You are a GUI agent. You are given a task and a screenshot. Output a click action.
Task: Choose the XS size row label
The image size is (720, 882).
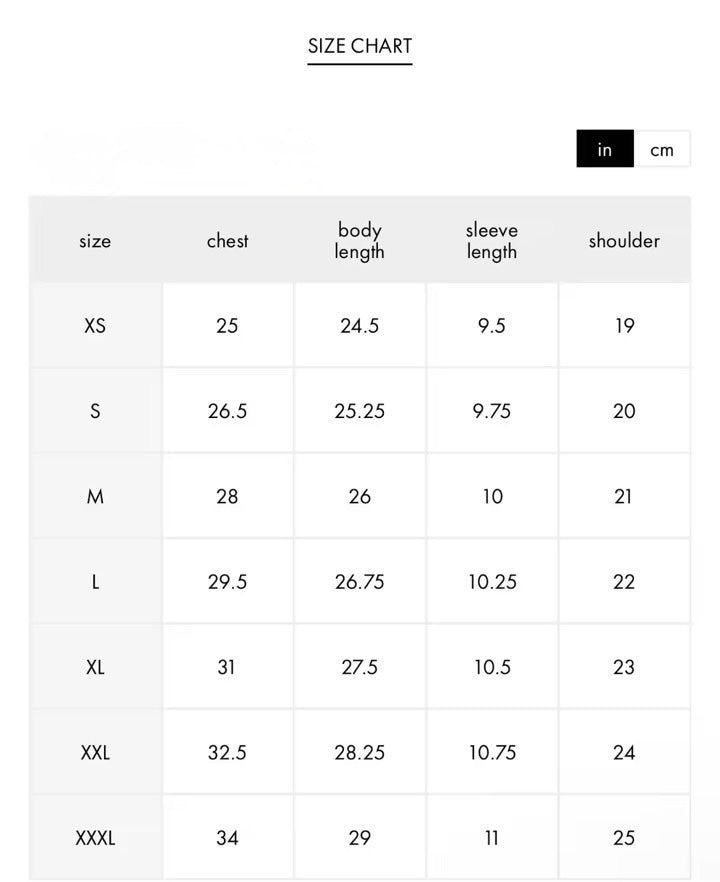click(x=95, y=326)
